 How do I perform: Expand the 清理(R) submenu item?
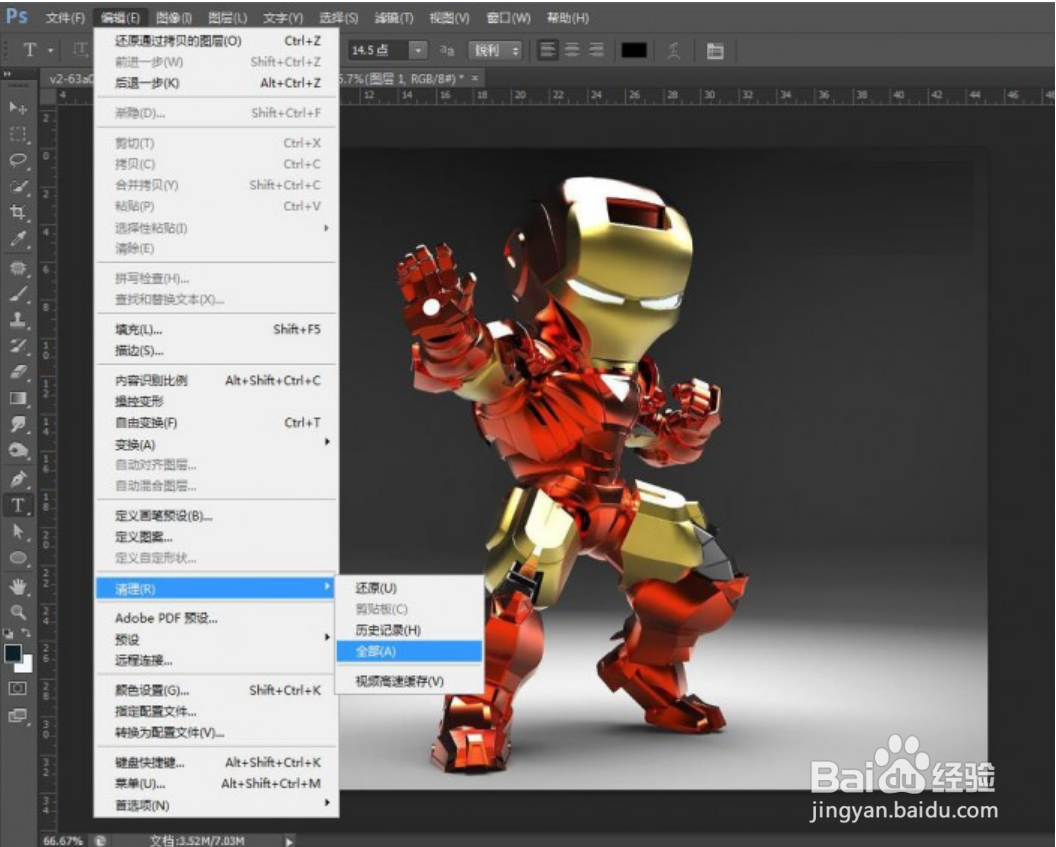(216, 588)
